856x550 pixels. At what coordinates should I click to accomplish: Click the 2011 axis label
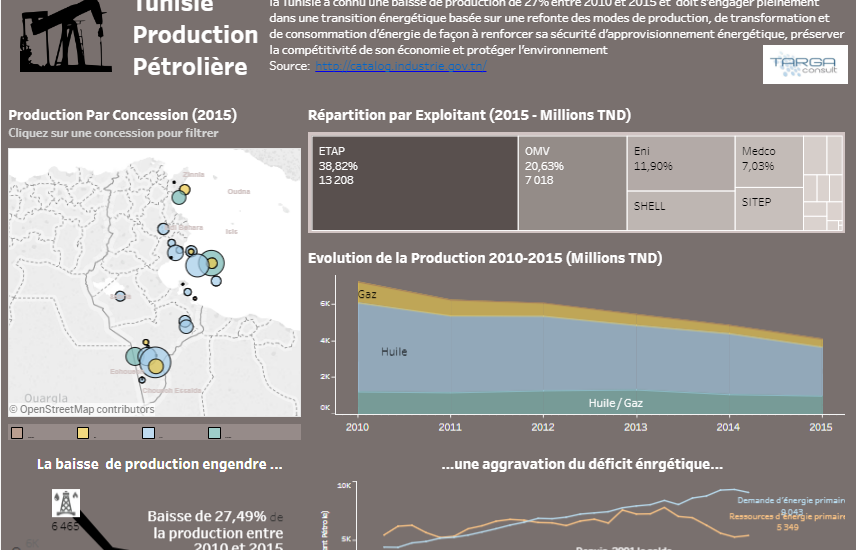450,427
